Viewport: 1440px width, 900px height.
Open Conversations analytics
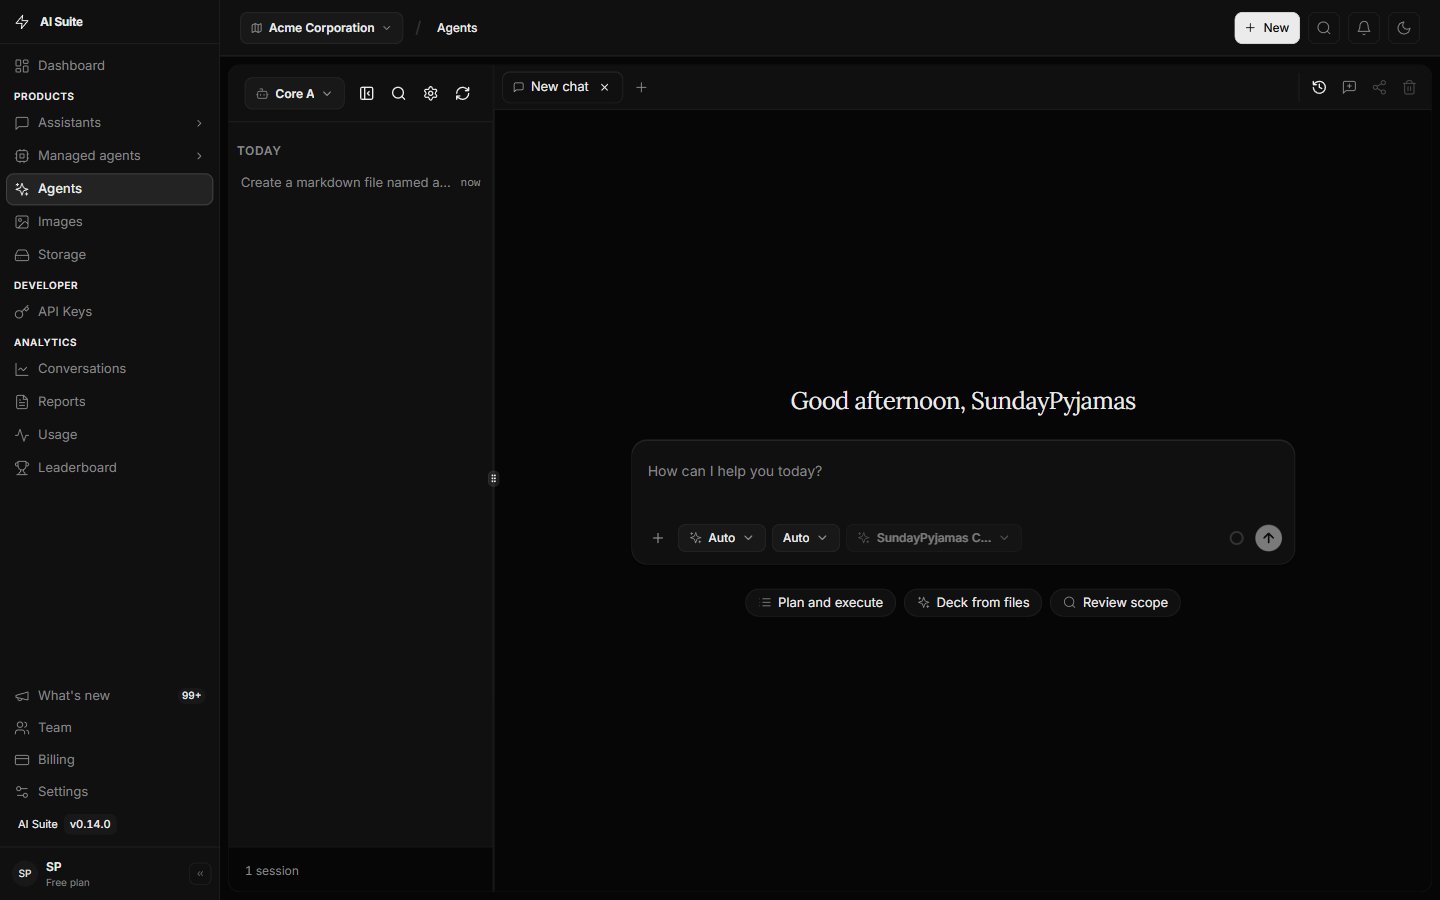tap(110, 369)
